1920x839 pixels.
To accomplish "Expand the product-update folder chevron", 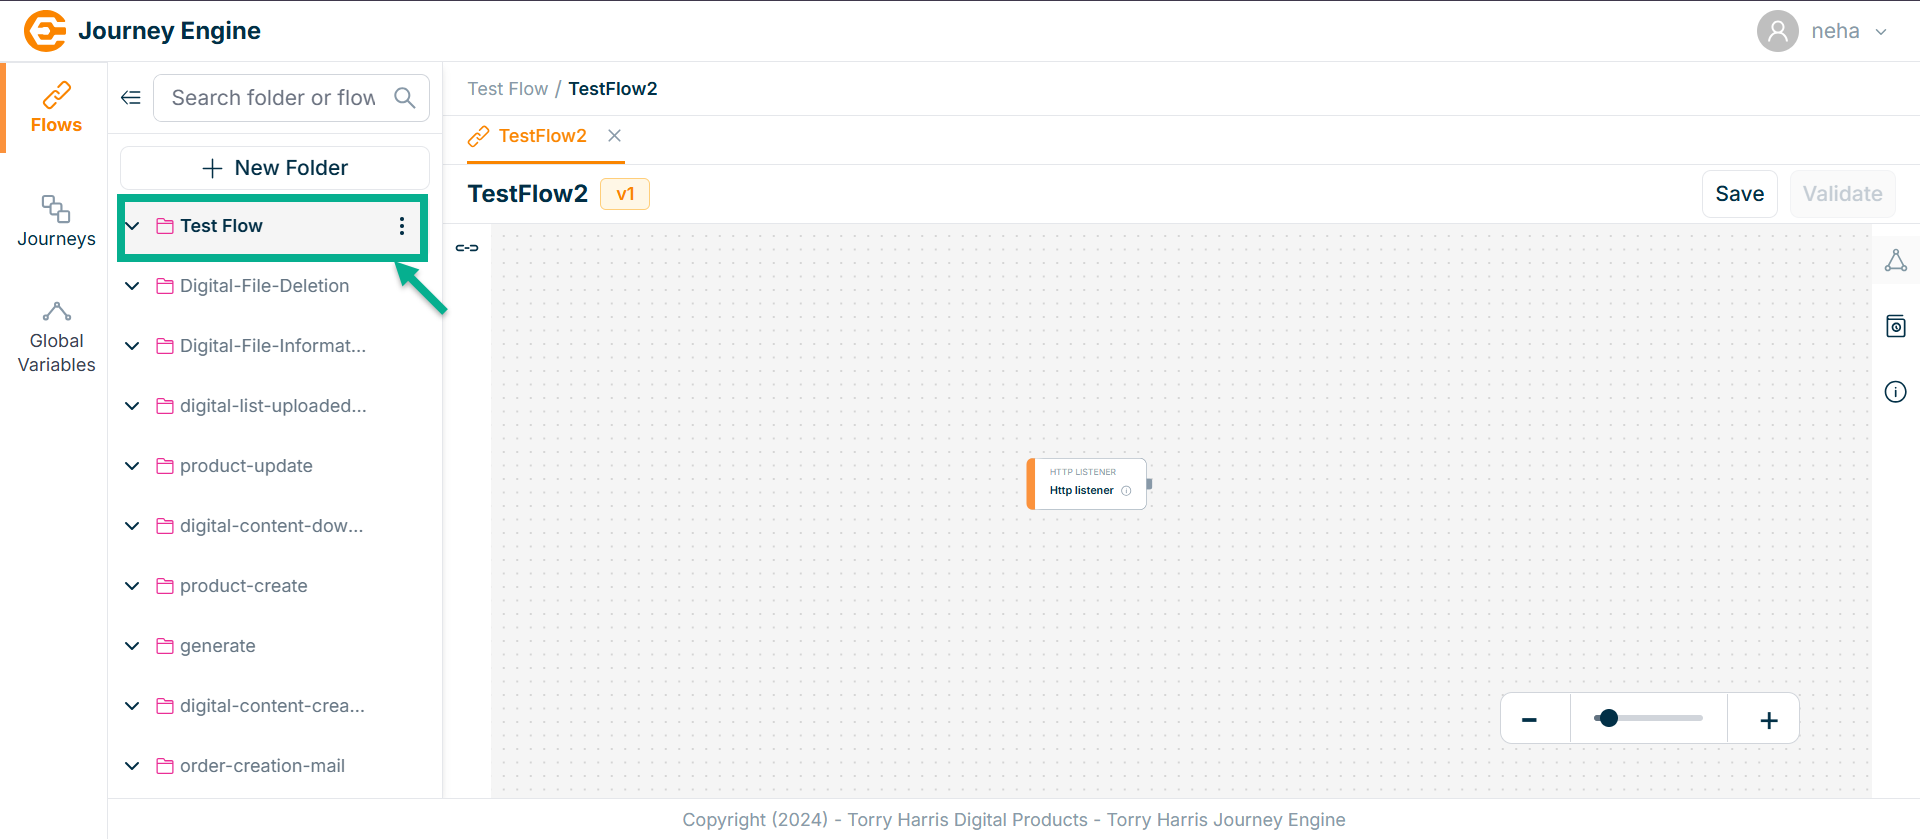I will click(x=132, y=466).
